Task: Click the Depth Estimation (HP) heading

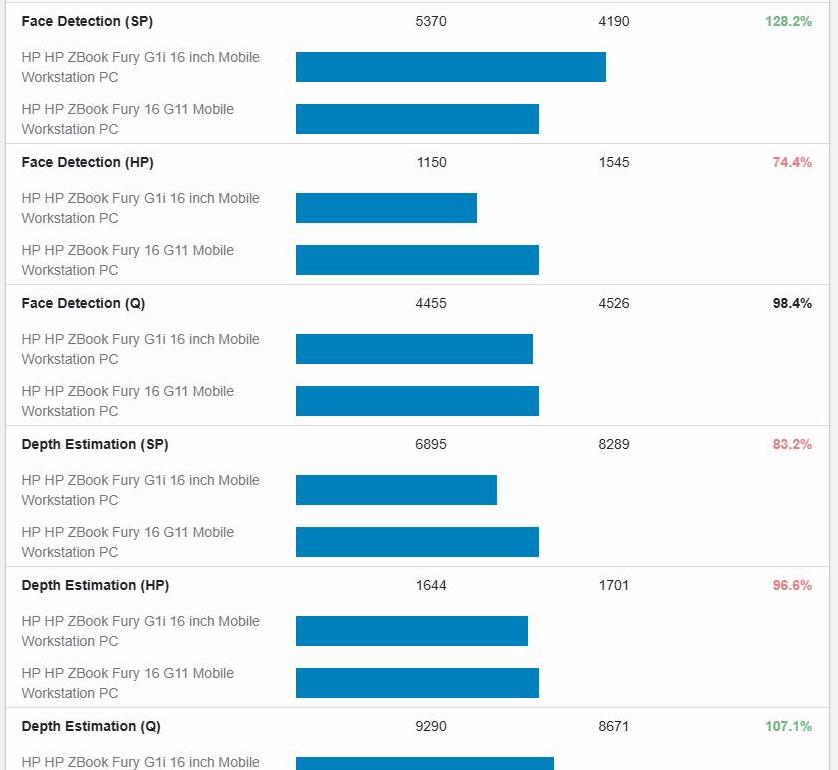Action: pyautogui.click(x=95, y=585)
